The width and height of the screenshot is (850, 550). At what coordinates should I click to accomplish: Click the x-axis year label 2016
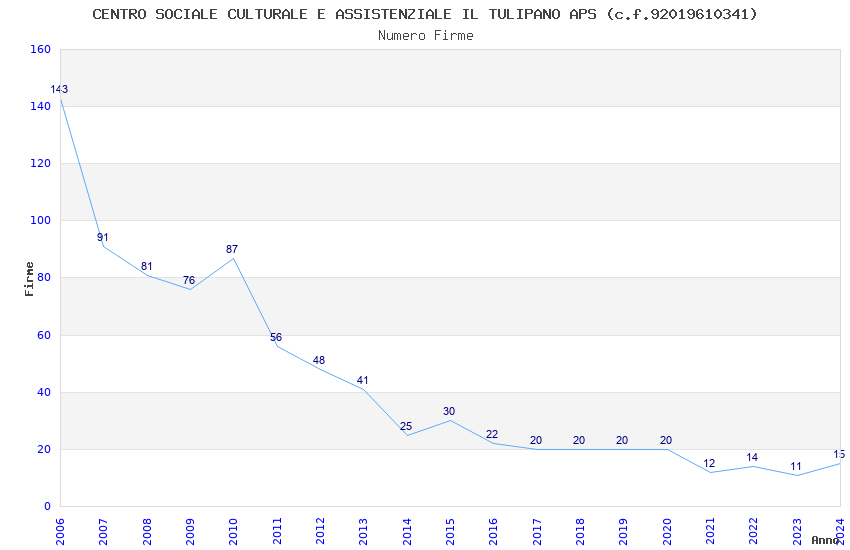(493, 532)
